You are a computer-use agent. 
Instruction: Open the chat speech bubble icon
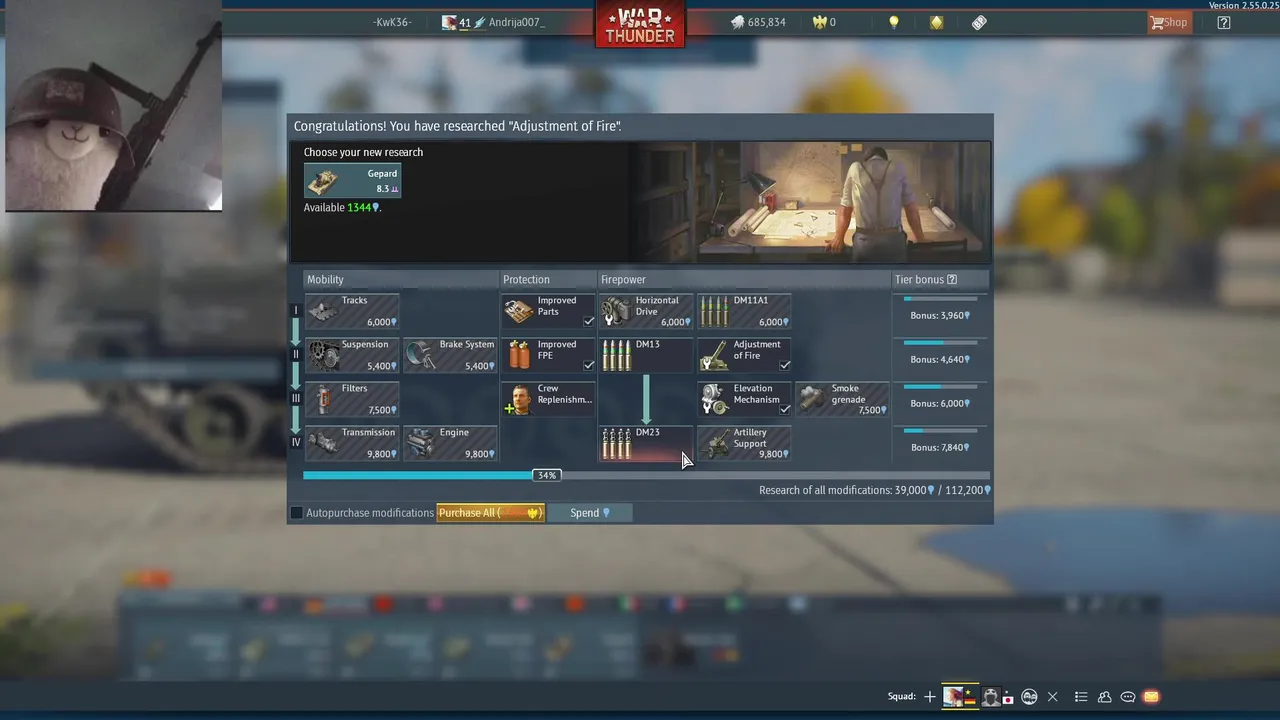click(1128, 697)
